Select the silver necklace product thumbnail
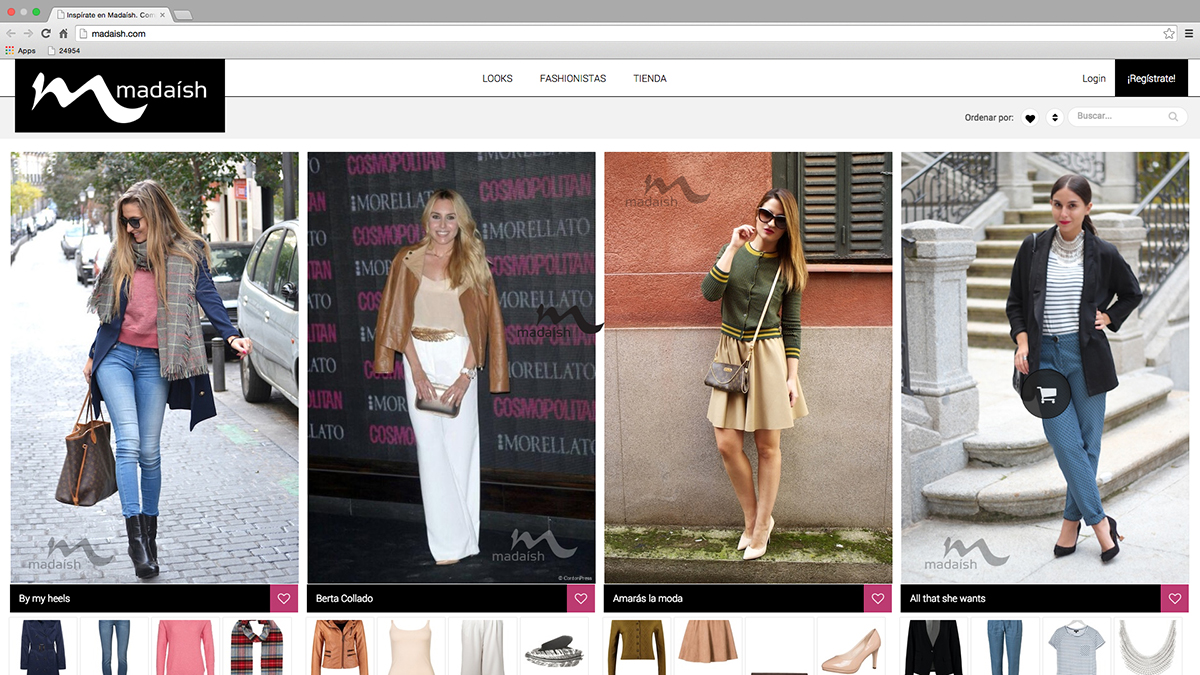 pyautogui.click(x=1147, y=646)
